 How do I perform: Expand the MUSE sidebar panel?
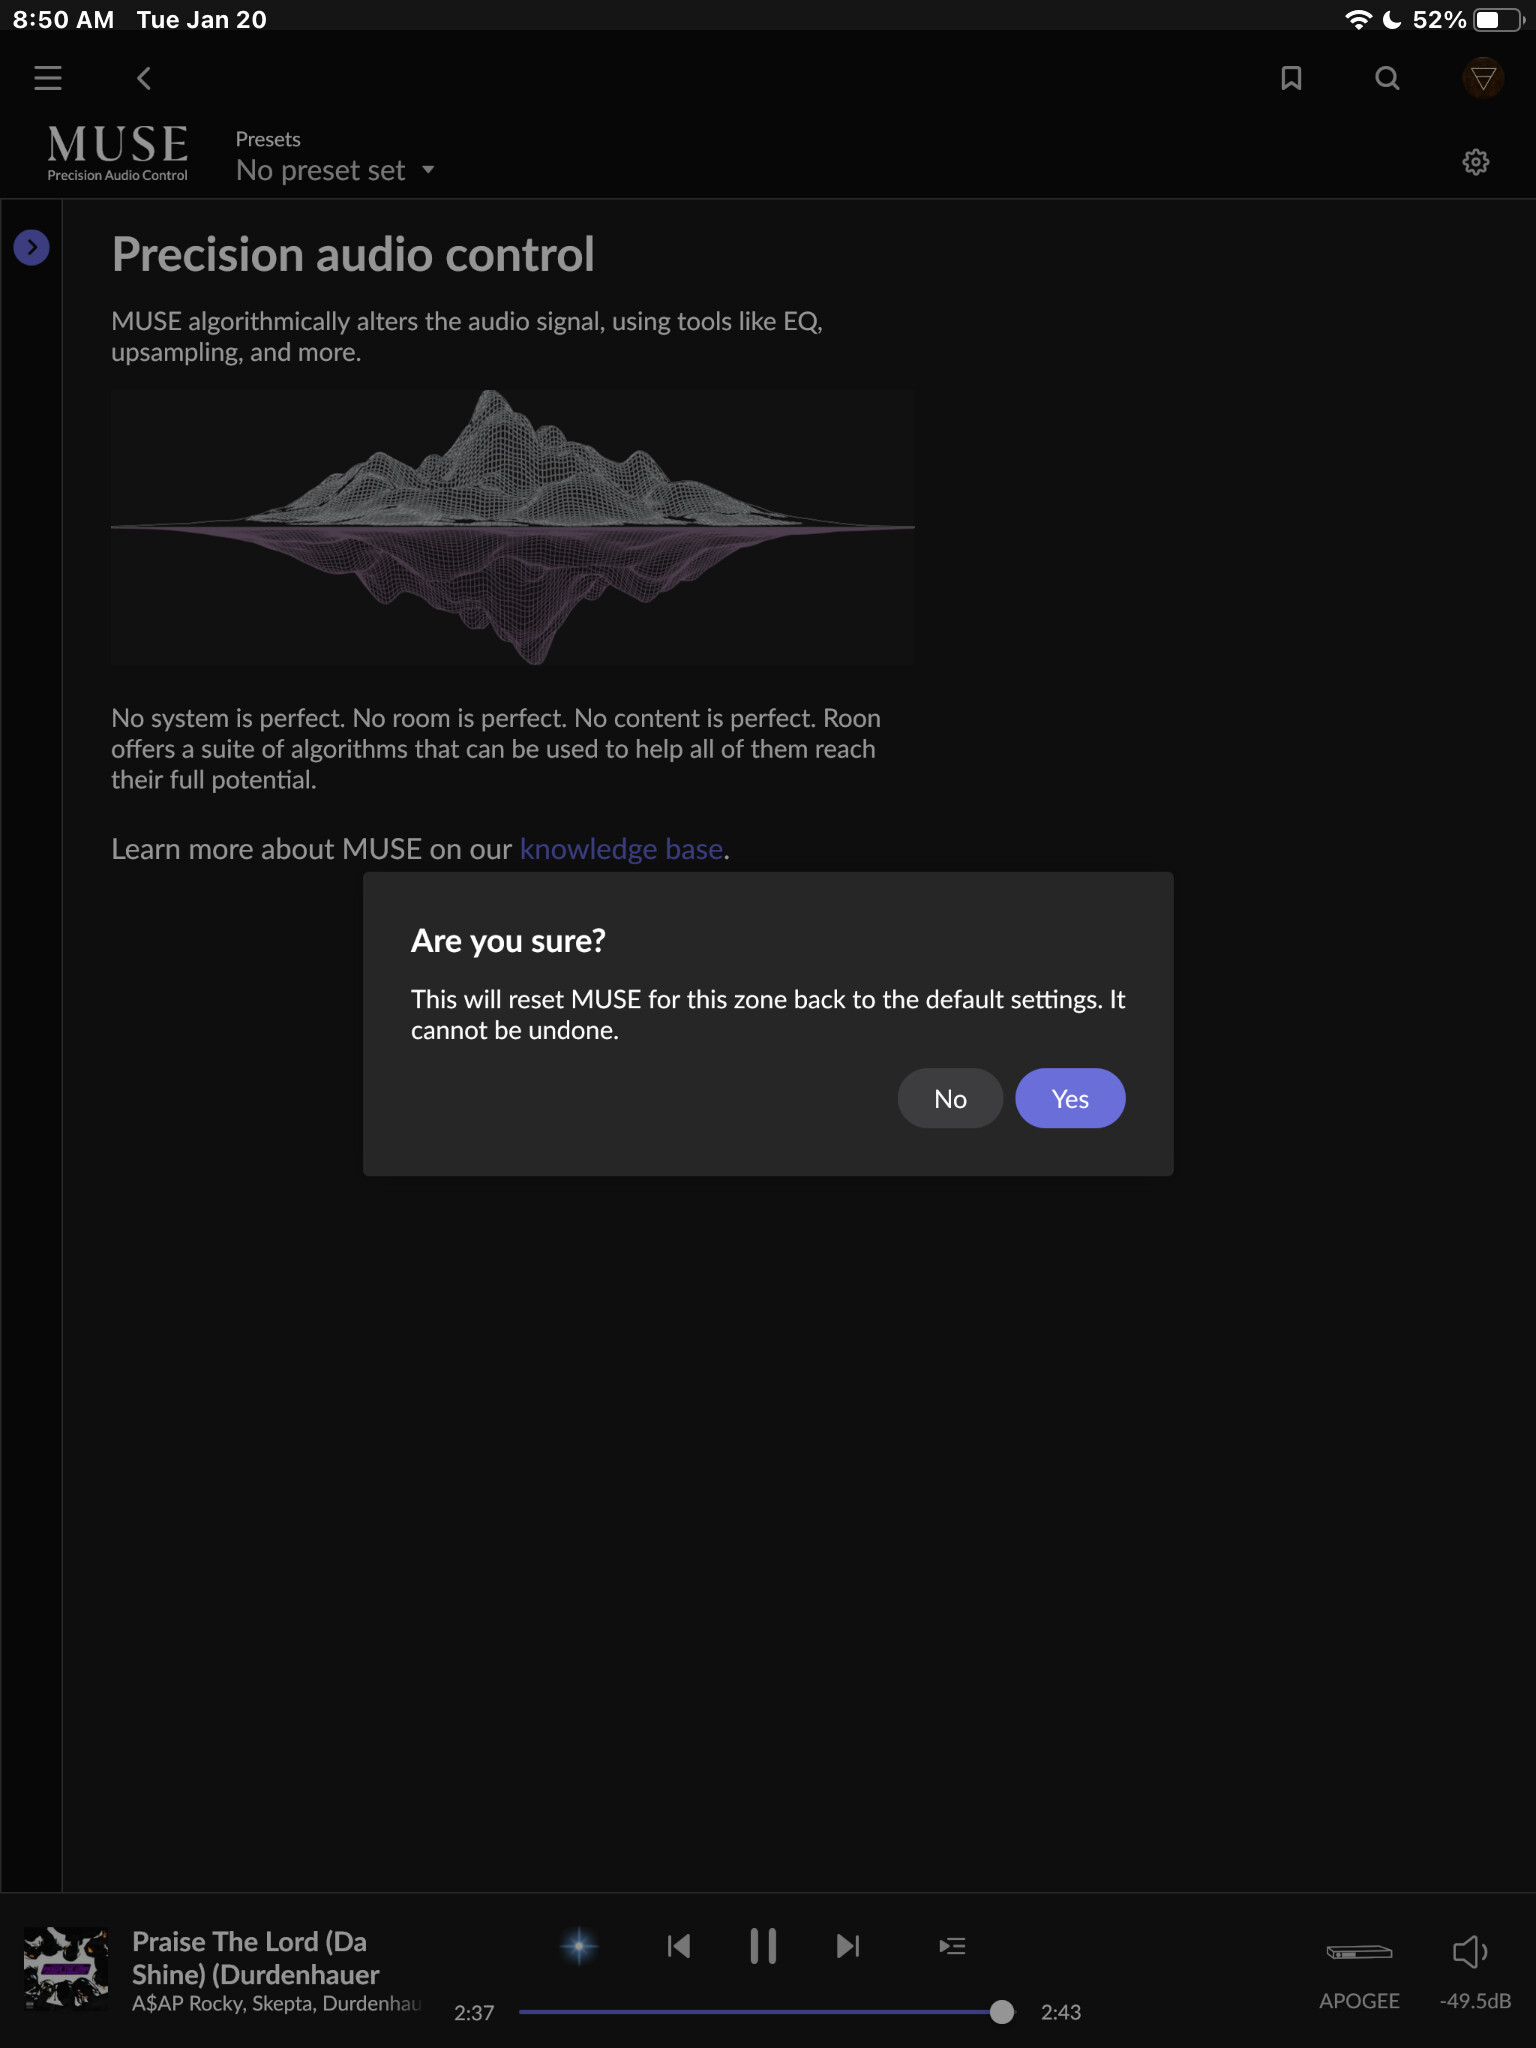[32, 247]
